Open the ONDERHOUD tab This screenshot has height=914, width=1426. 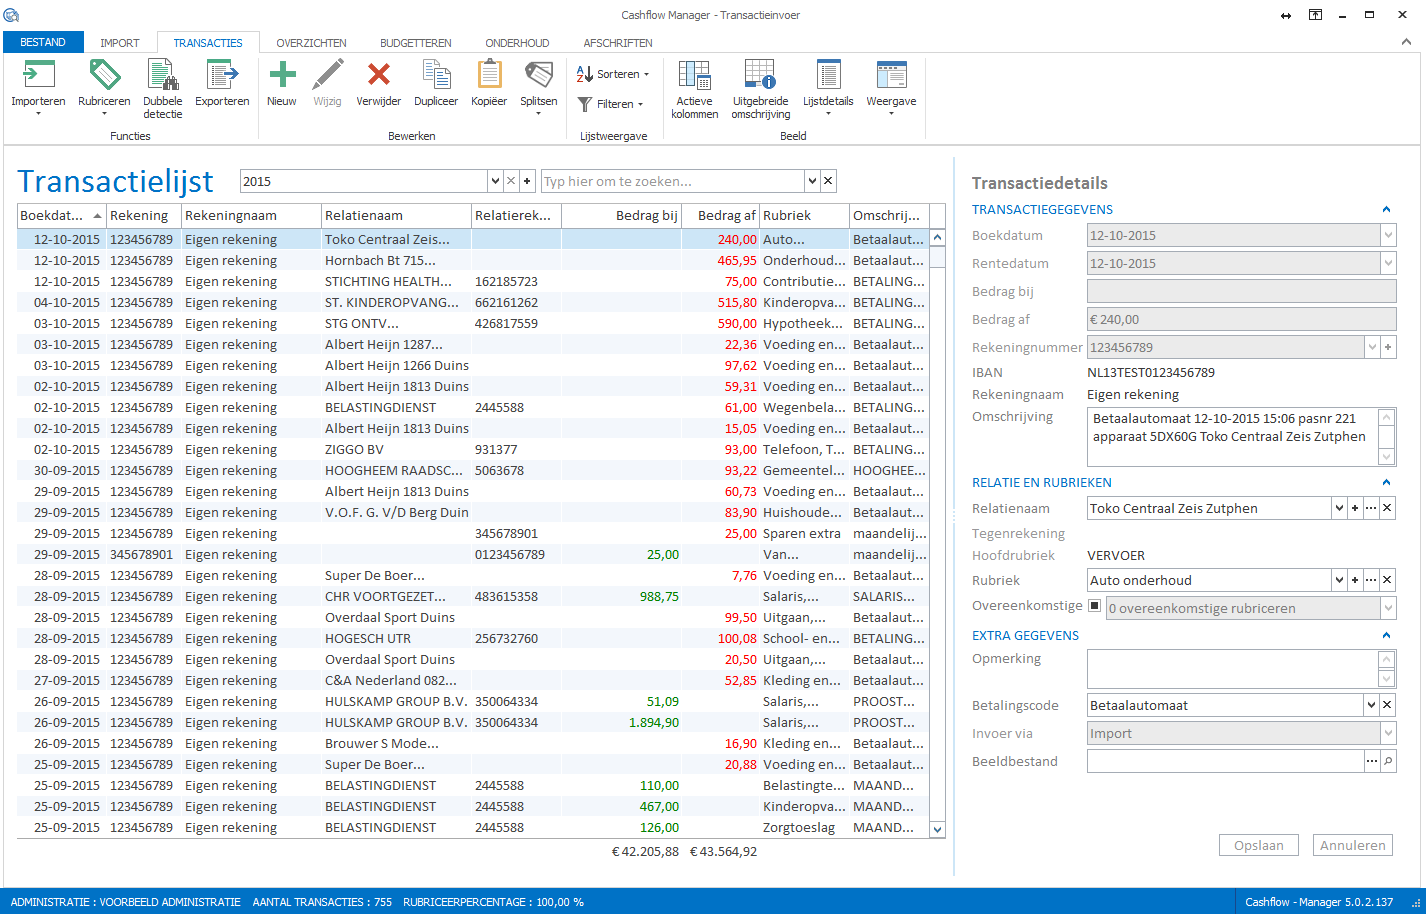click(x=517, y=43)
